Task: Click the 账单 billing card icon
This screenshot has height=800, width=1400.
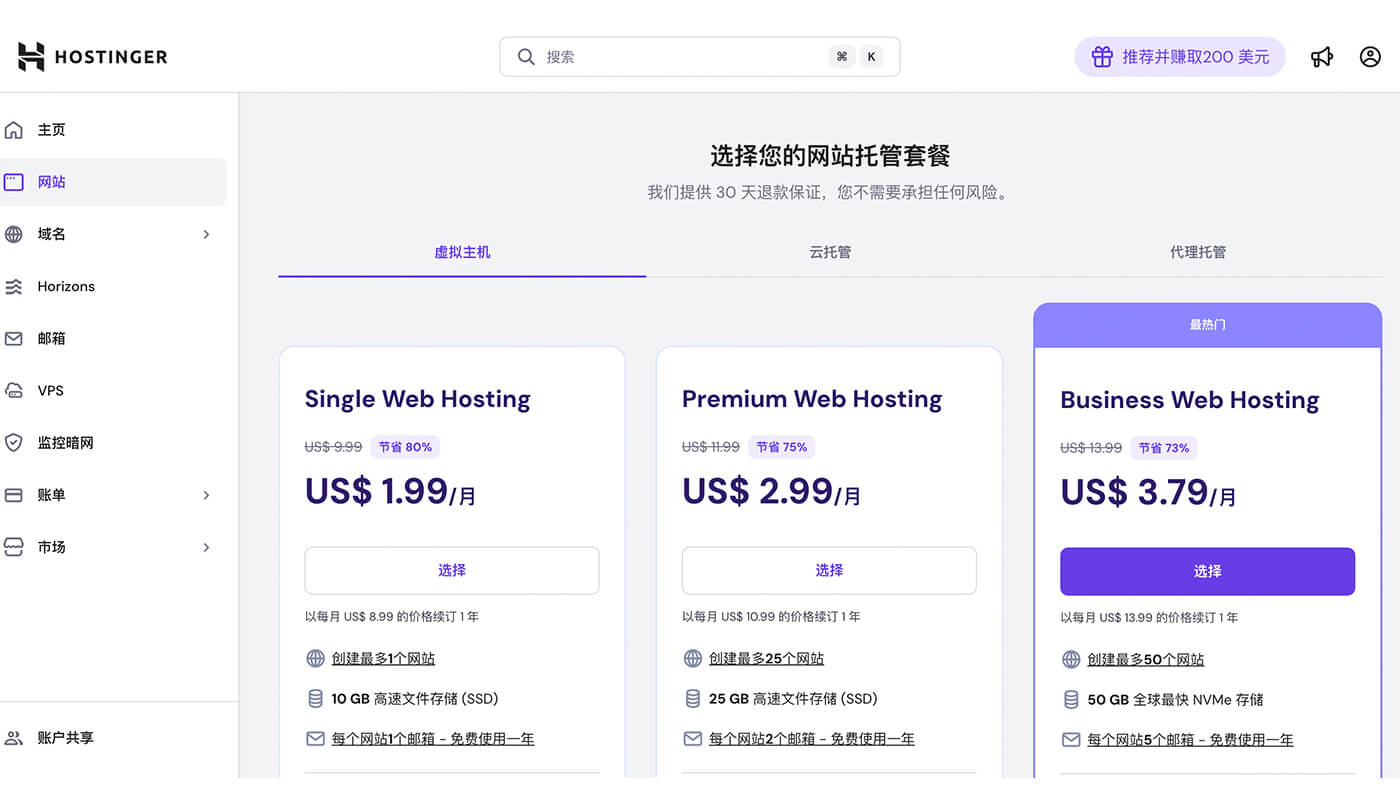Action: tap(14, 495)
